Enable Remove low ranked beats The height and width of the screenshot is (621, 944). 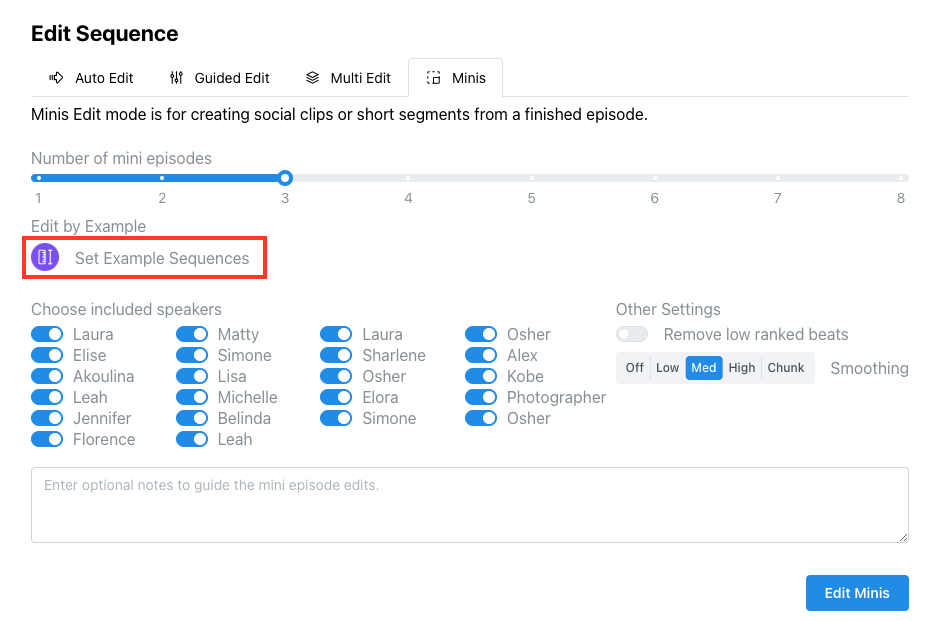pyautogui.click(x=632, y=334)
